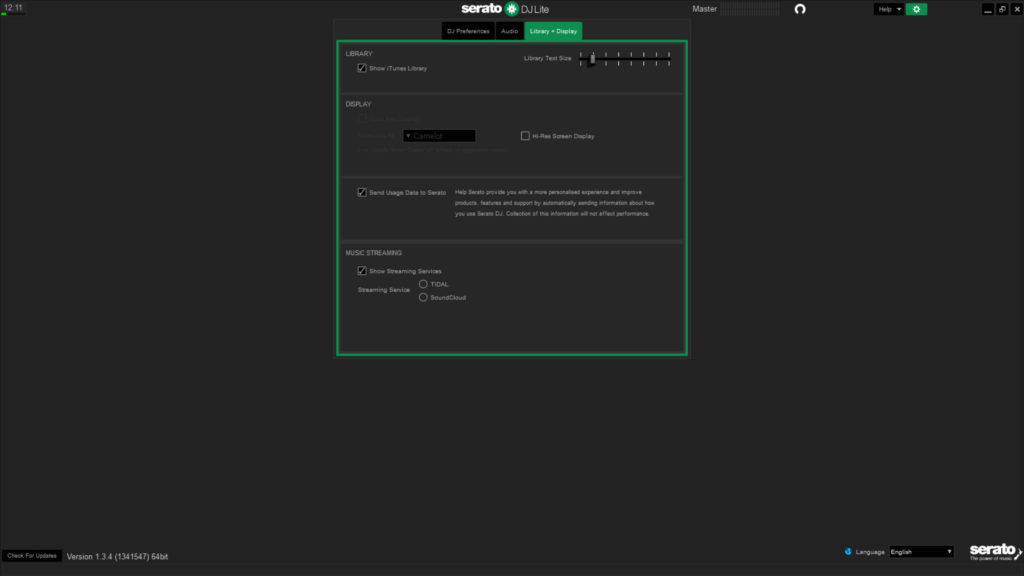1024x576 pixels.
Task: Enable Hi-Res Screen Display
Action: coord(525,136)
